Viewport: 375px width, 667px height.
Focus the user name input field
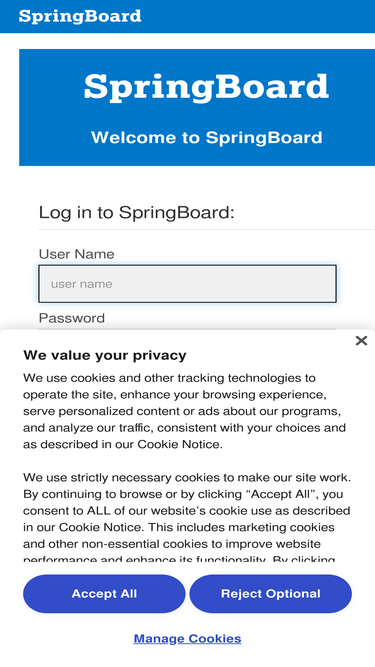pos(188,284)
